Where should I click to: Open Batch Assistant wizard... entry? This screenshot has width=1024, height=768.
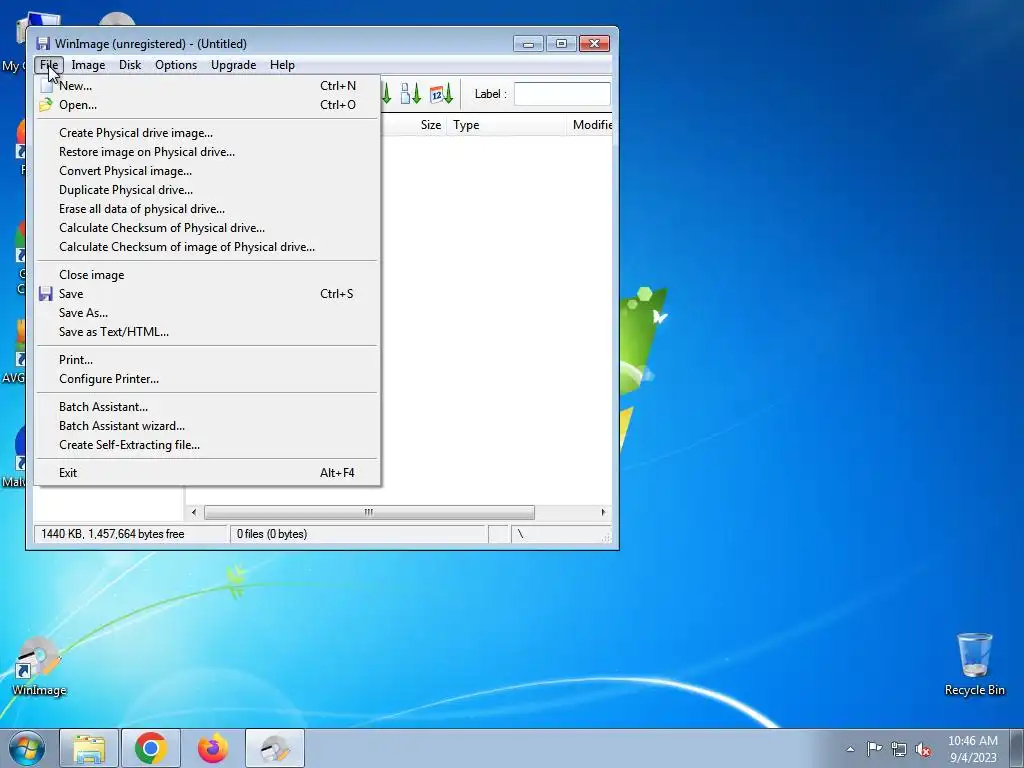tap(207, 425)
